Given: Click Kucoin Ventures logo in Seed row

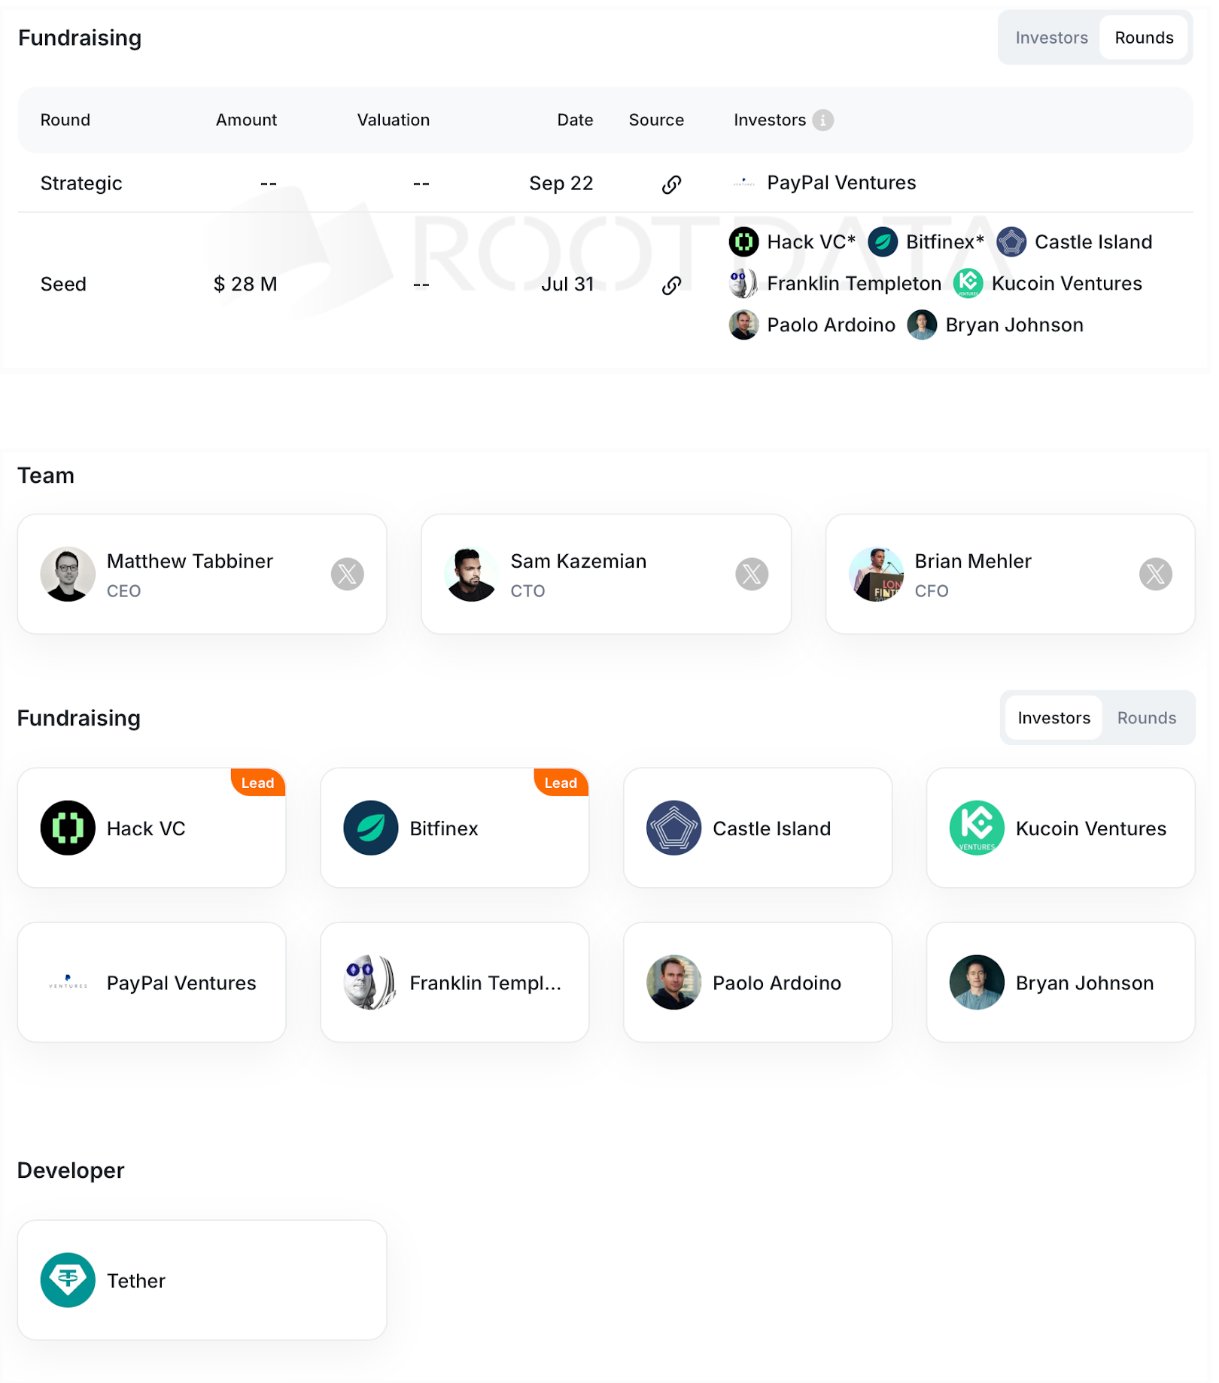Looking at the screenshot, I should click(968, 284).
